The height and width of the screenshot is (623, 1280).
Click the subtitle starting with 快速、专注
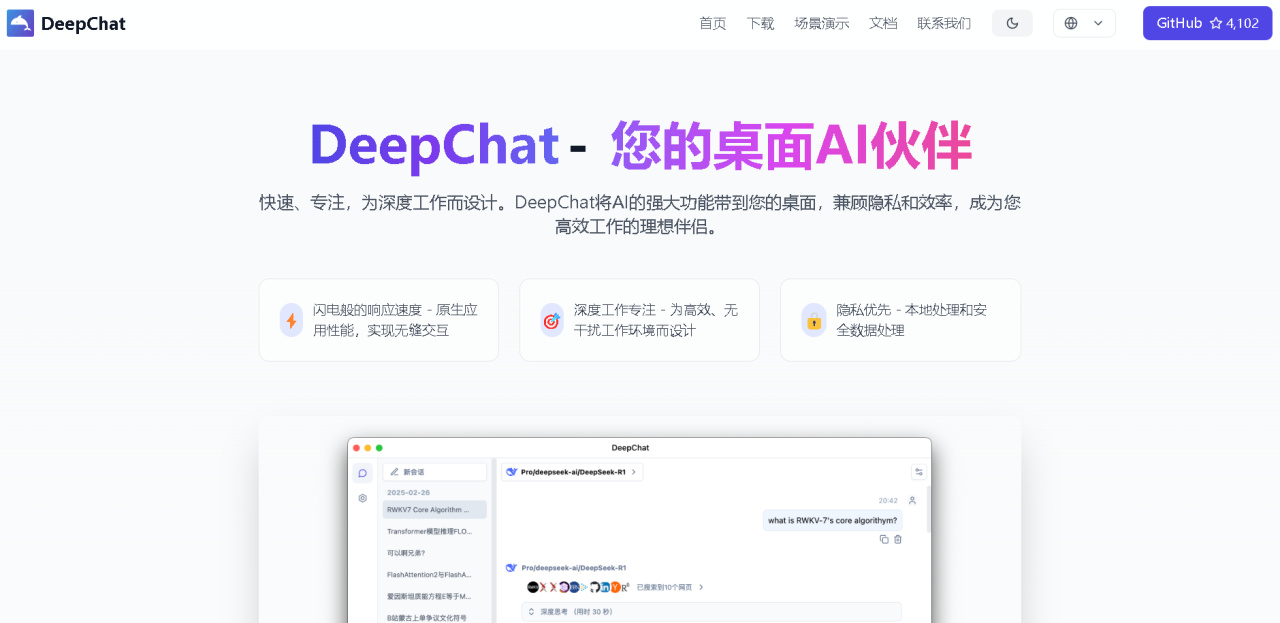pos(640,214)
